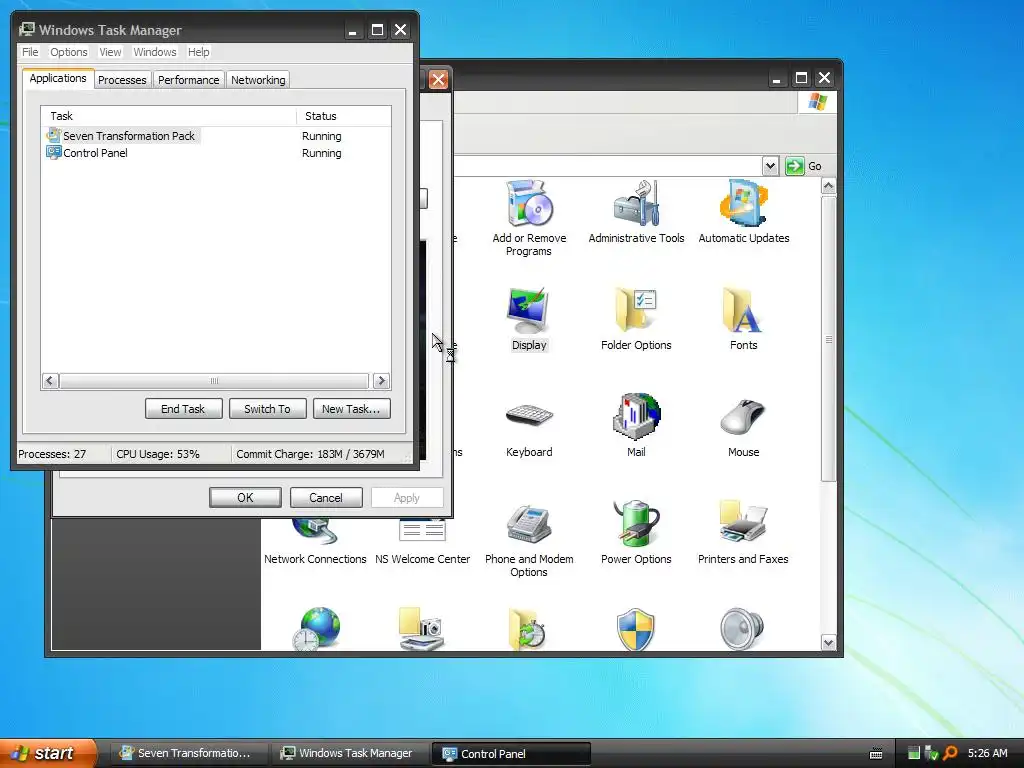Click the End Task button
This screenshot has width=1024, height=768.
click(x=184, y=409)
